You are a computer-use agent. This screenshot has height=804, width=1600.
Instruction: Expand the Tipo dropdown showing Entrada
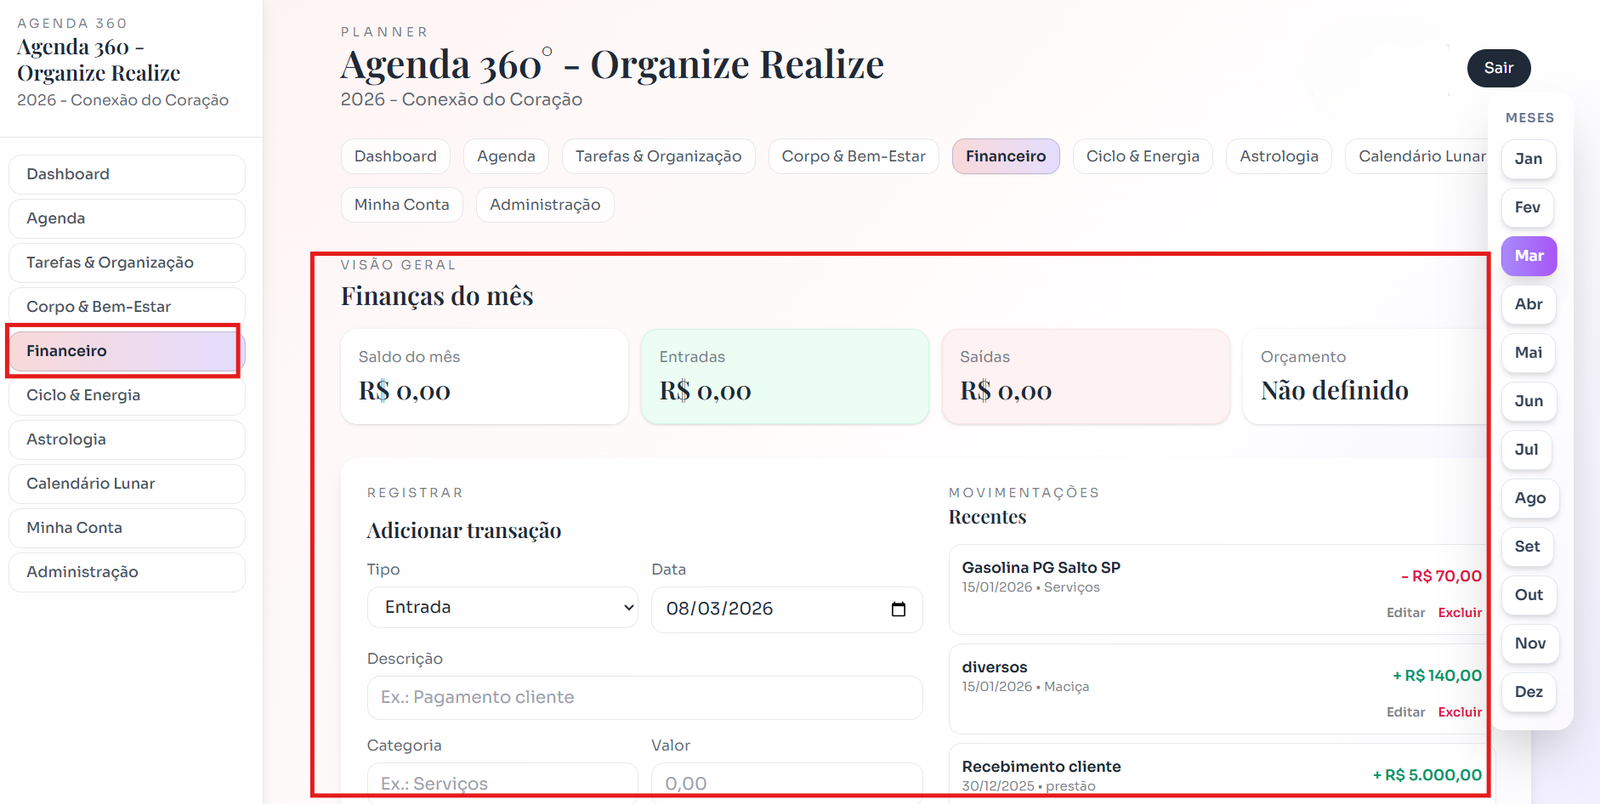coord(502,608)
